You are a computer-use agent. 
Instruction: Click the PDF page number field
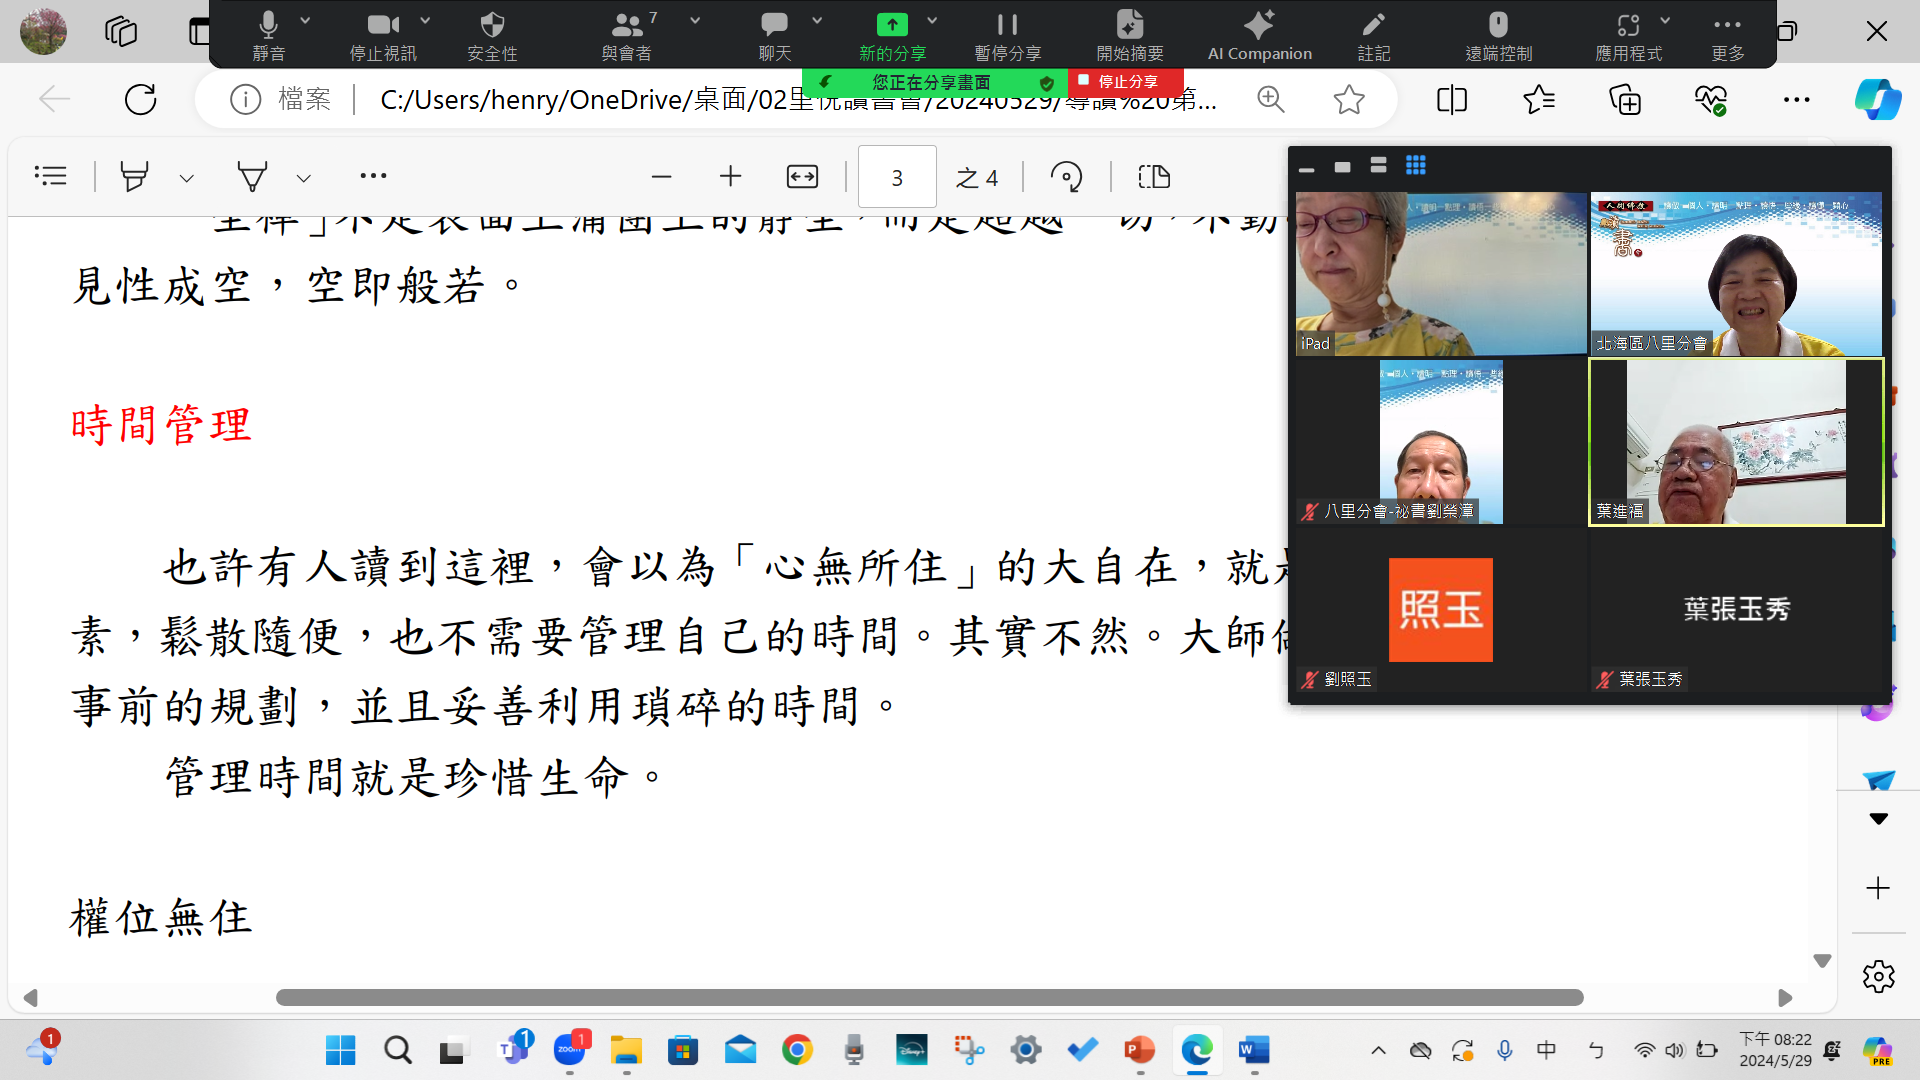coord(897,177)
